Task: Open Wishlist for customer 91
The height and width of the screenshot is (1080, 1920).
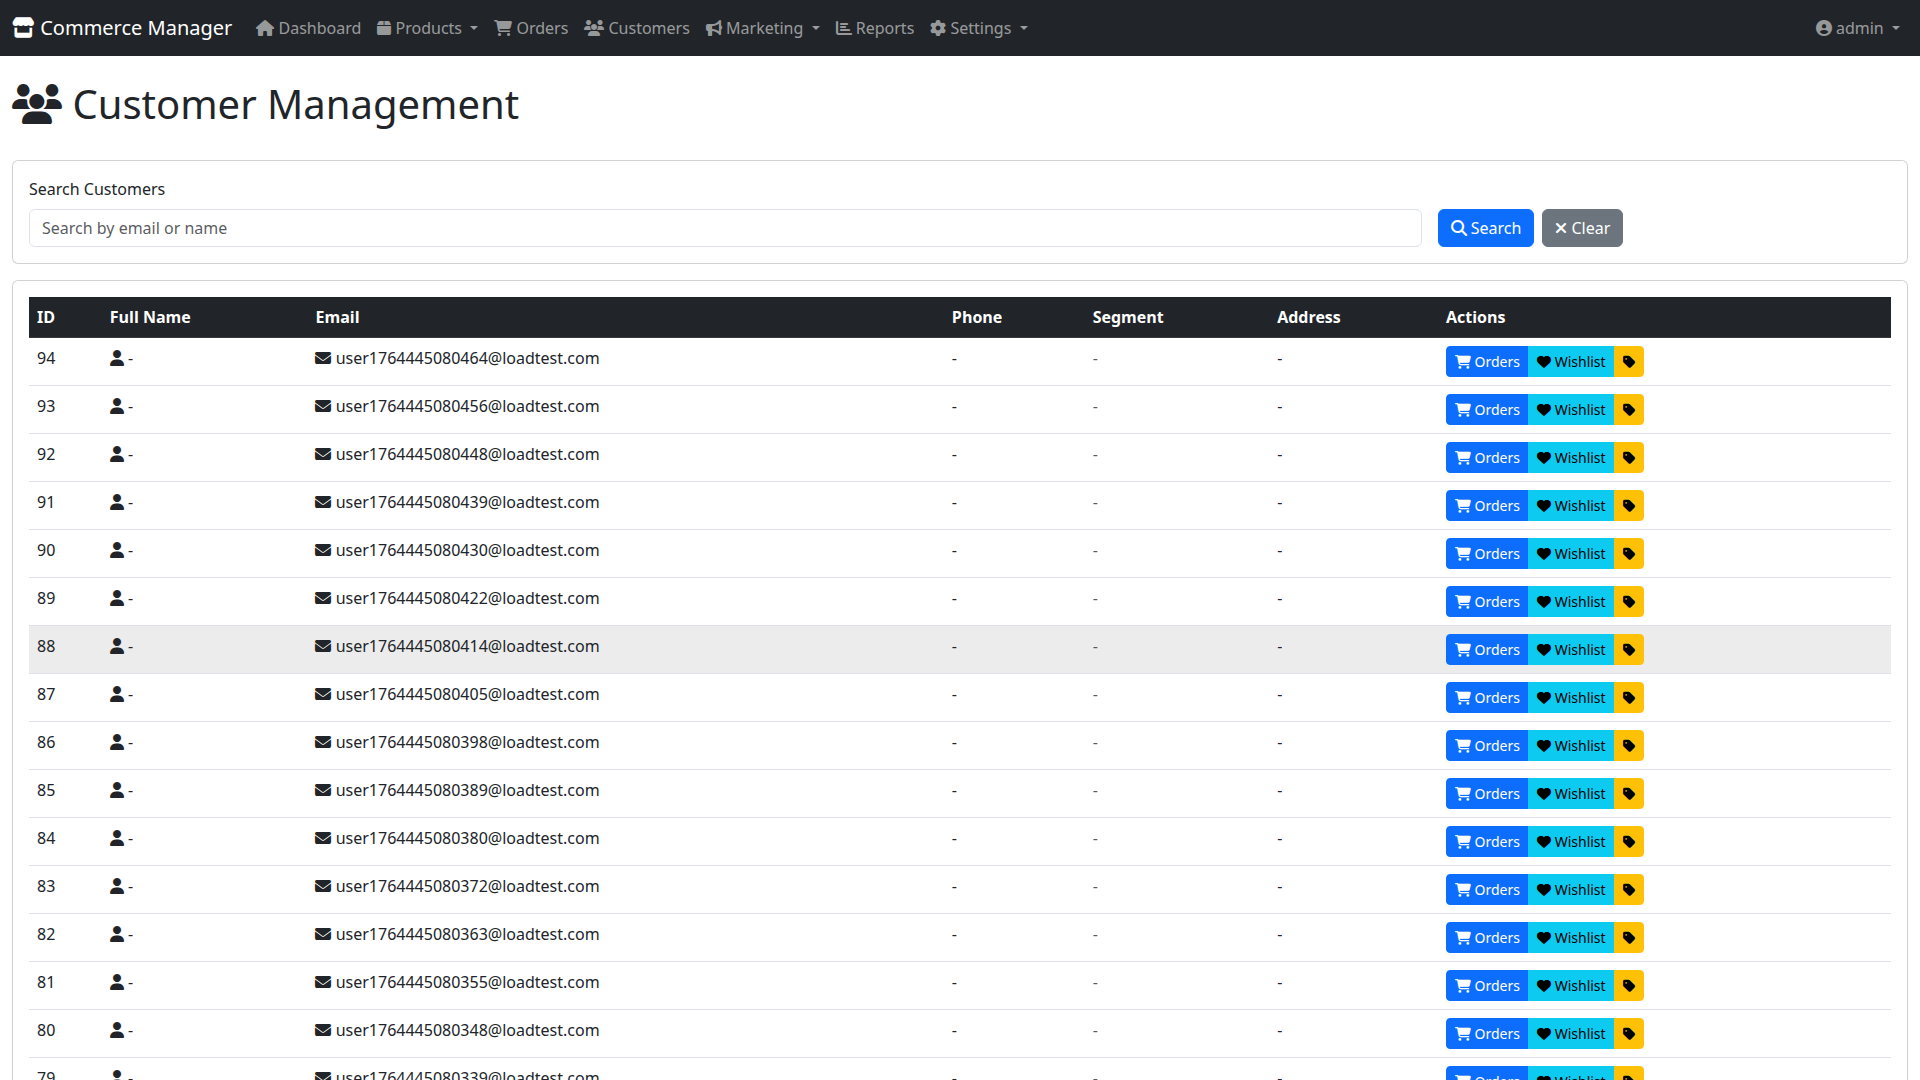Action: 1570,506
